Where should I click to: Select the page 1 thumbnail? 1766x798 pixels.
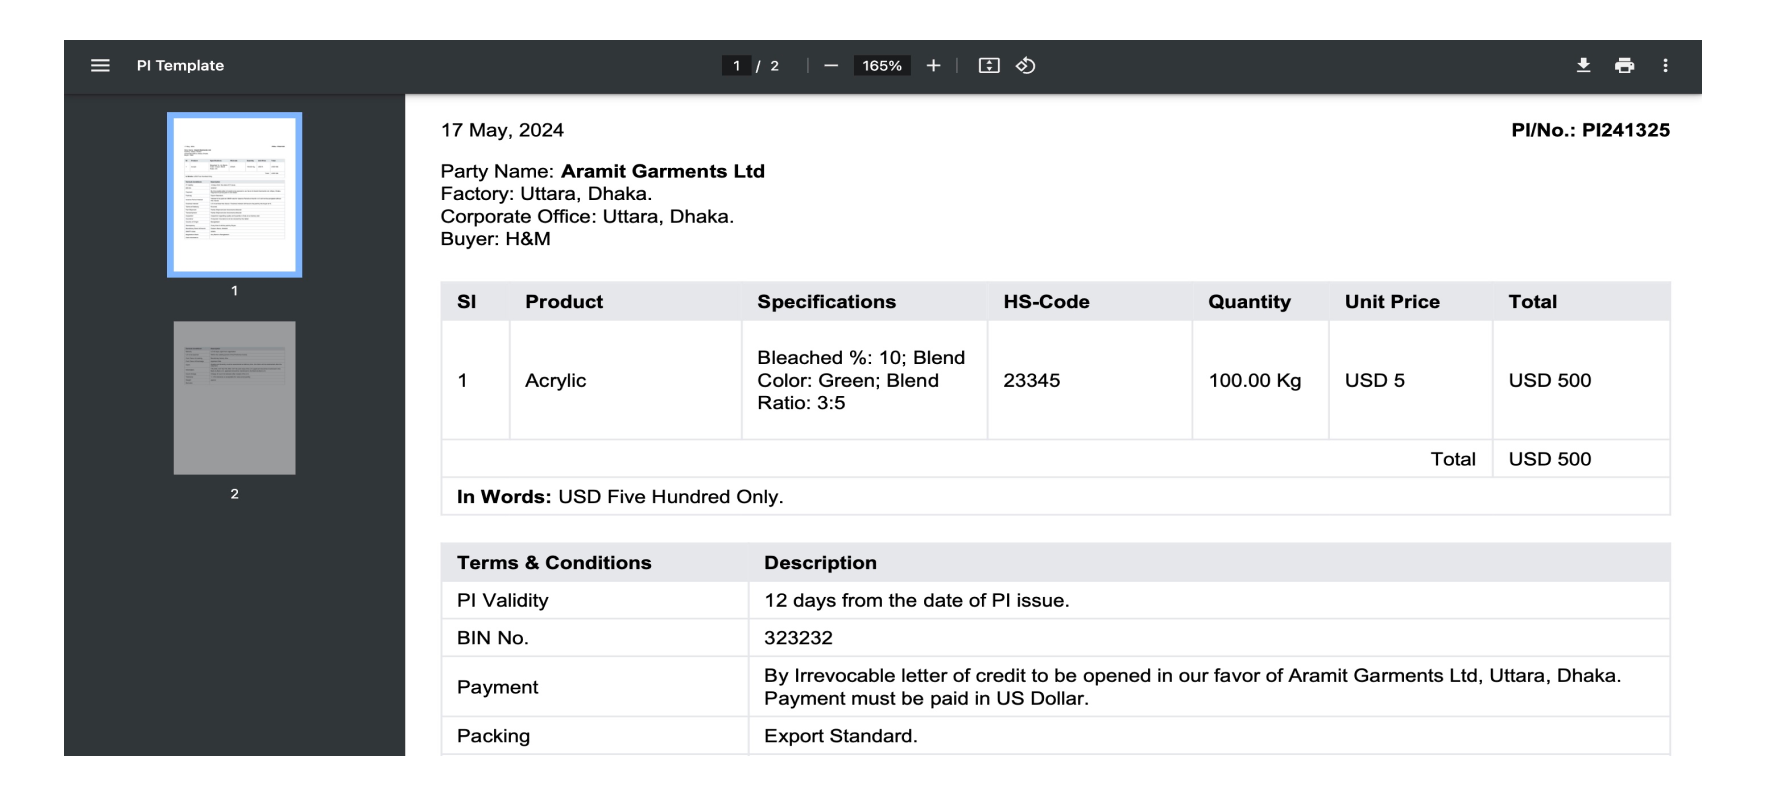click(x=235, y=195)
